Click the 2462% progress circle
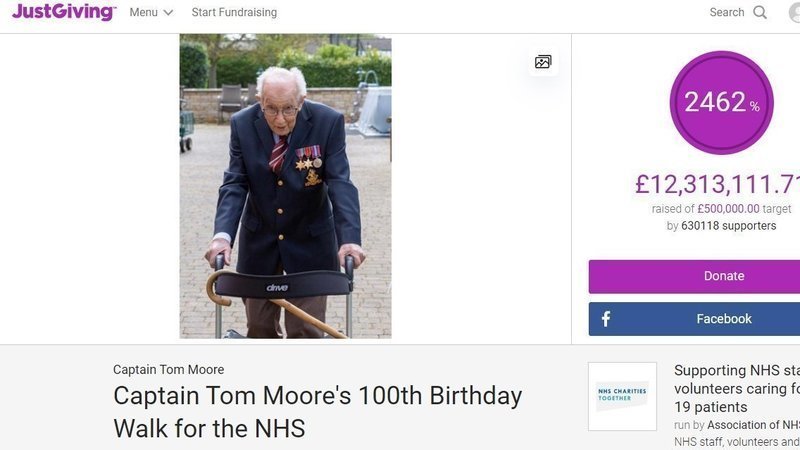800x450 pixels. click(721, 102)
